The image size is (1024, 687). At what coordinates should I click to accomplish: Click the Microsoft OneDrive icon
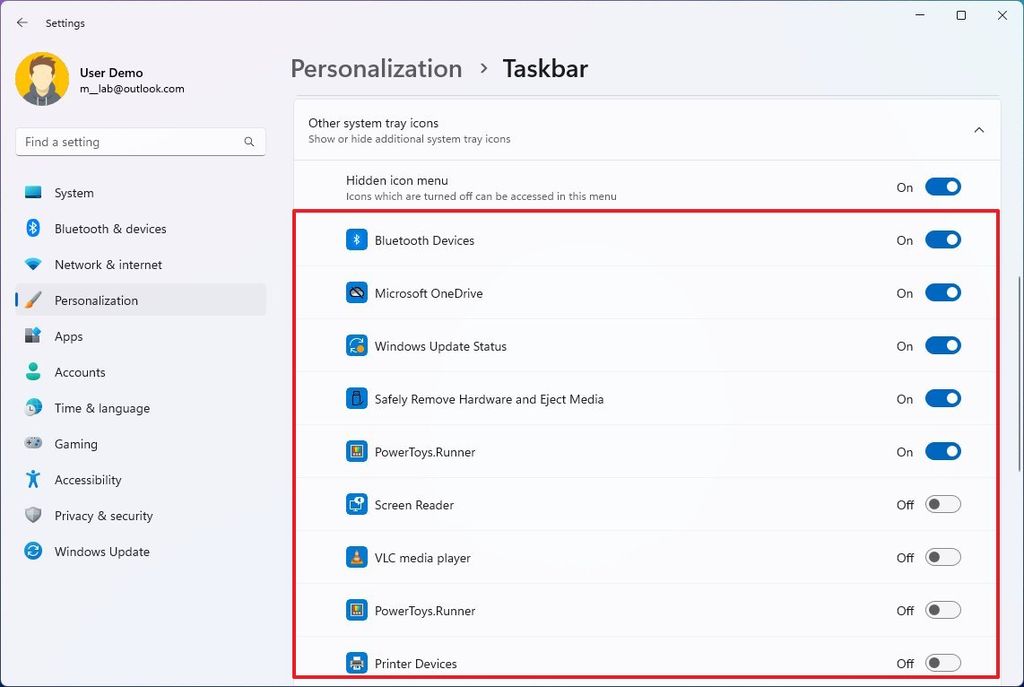(357, 293)
